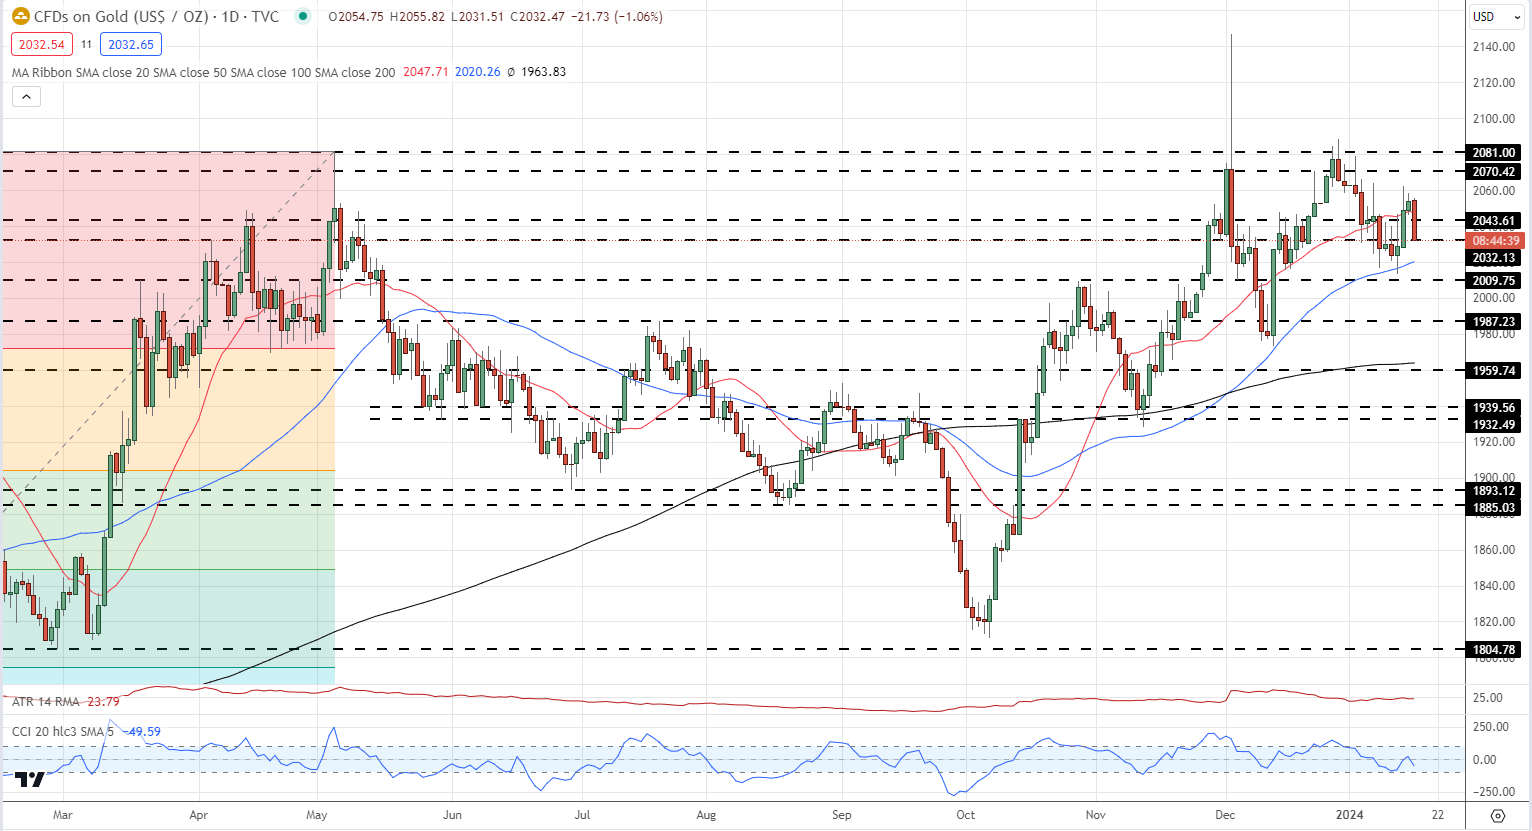Image resolution: width=1532 pixels, height=831 pixels.
Task: Click the 2024 label on the time axis
Action: pos(1349,815)
